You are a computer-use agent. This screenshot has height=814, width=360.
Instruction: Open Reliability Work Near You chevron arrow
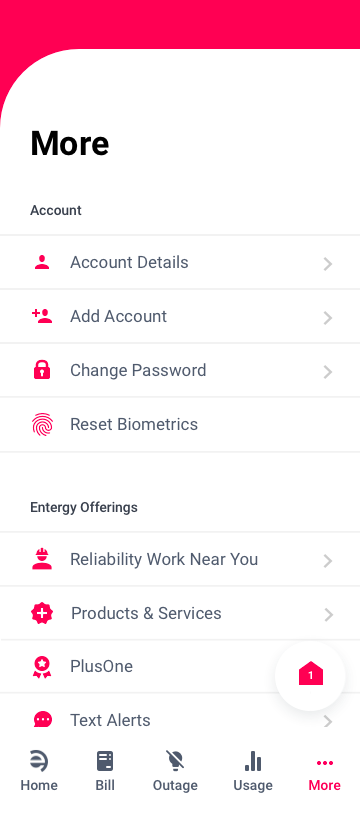(x=328, y=561)
